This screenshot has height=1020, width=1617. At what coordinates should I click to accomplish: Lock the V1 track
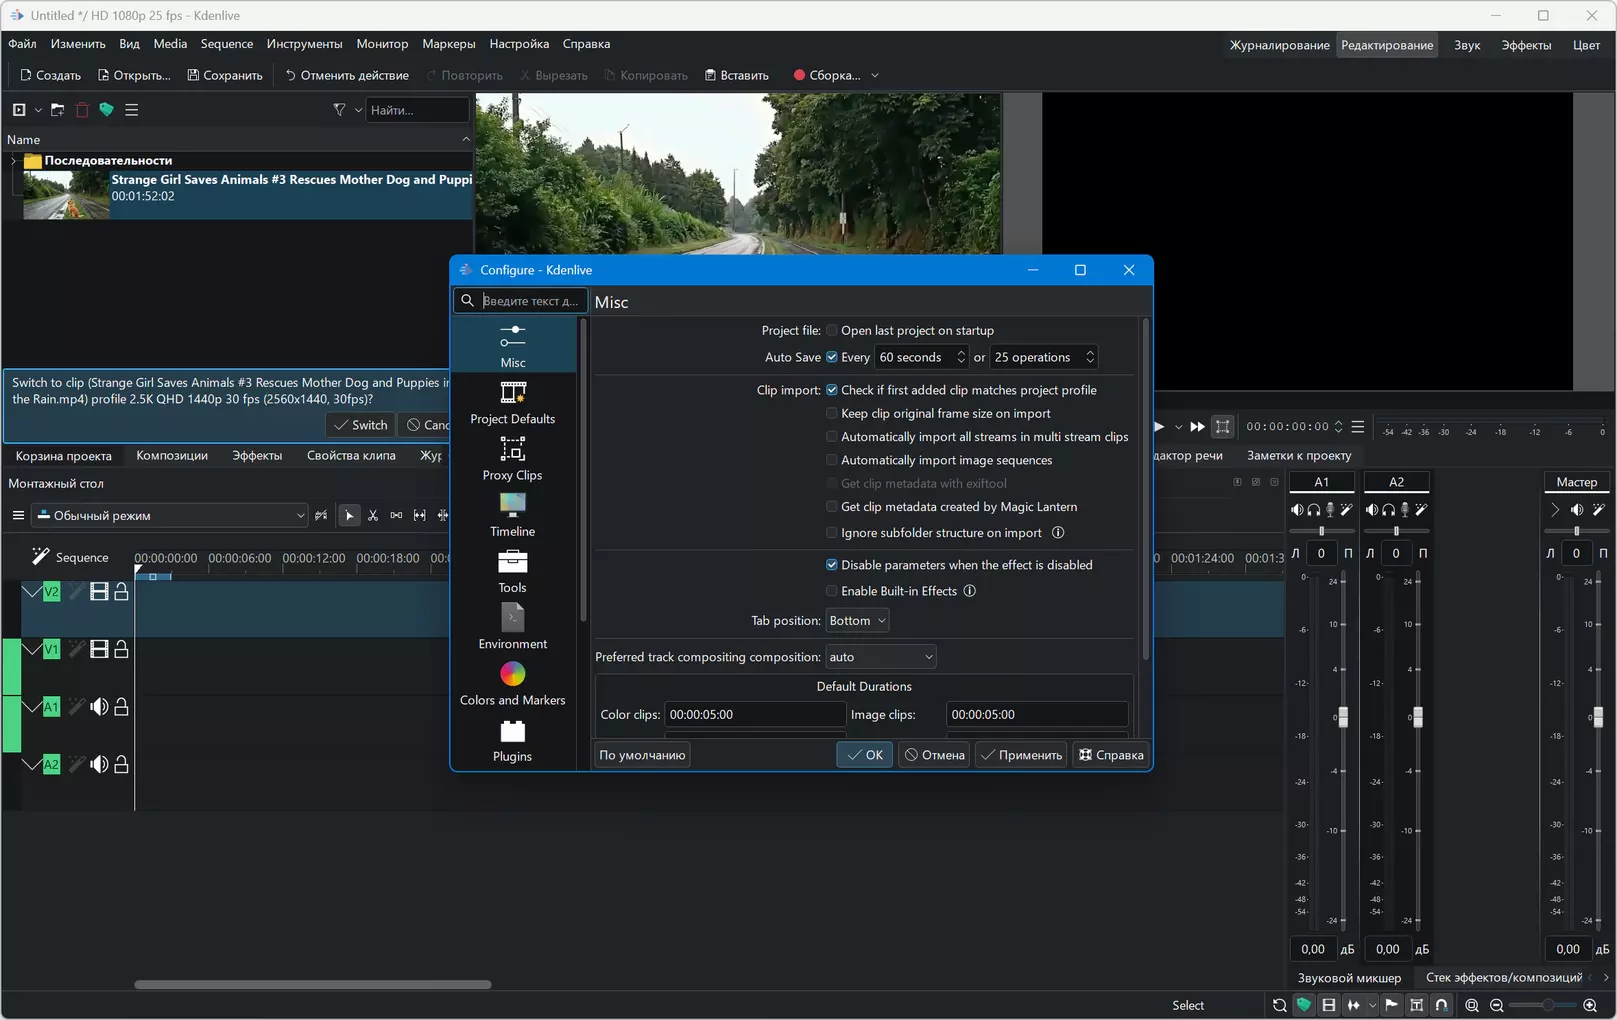pos(121,650)
